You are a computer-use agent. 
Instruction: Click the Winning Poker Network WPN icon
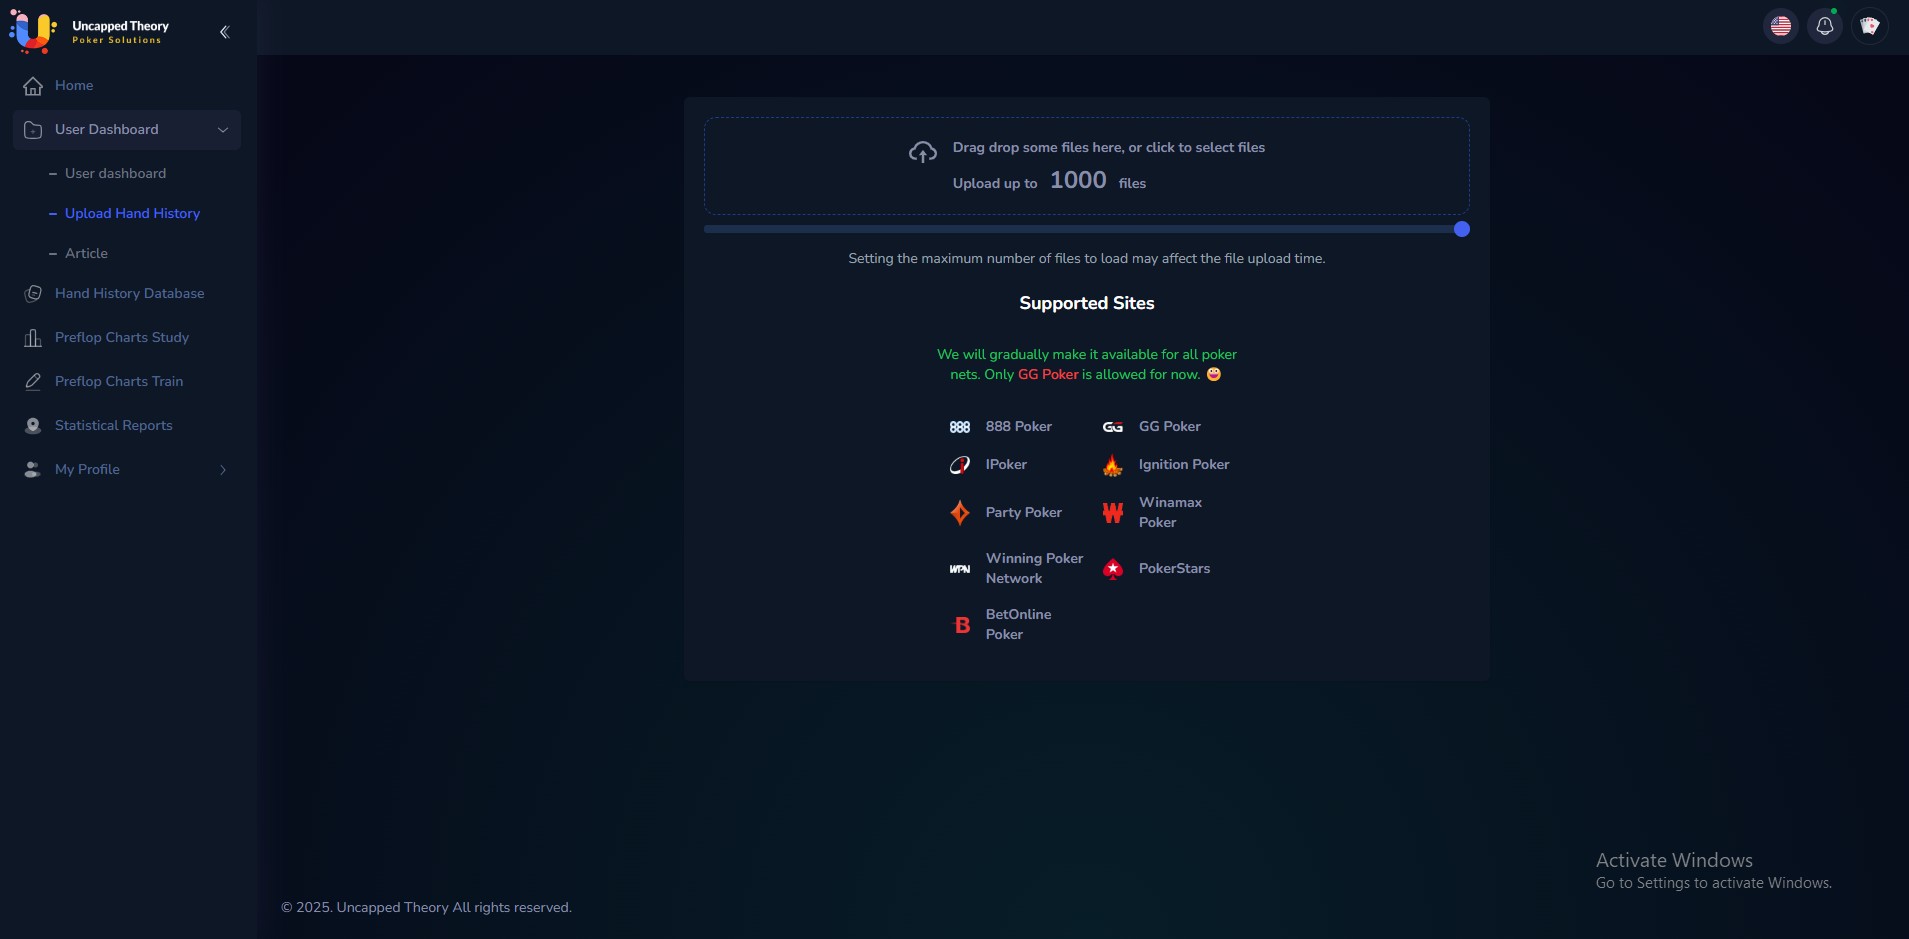[x=960, y=569]
